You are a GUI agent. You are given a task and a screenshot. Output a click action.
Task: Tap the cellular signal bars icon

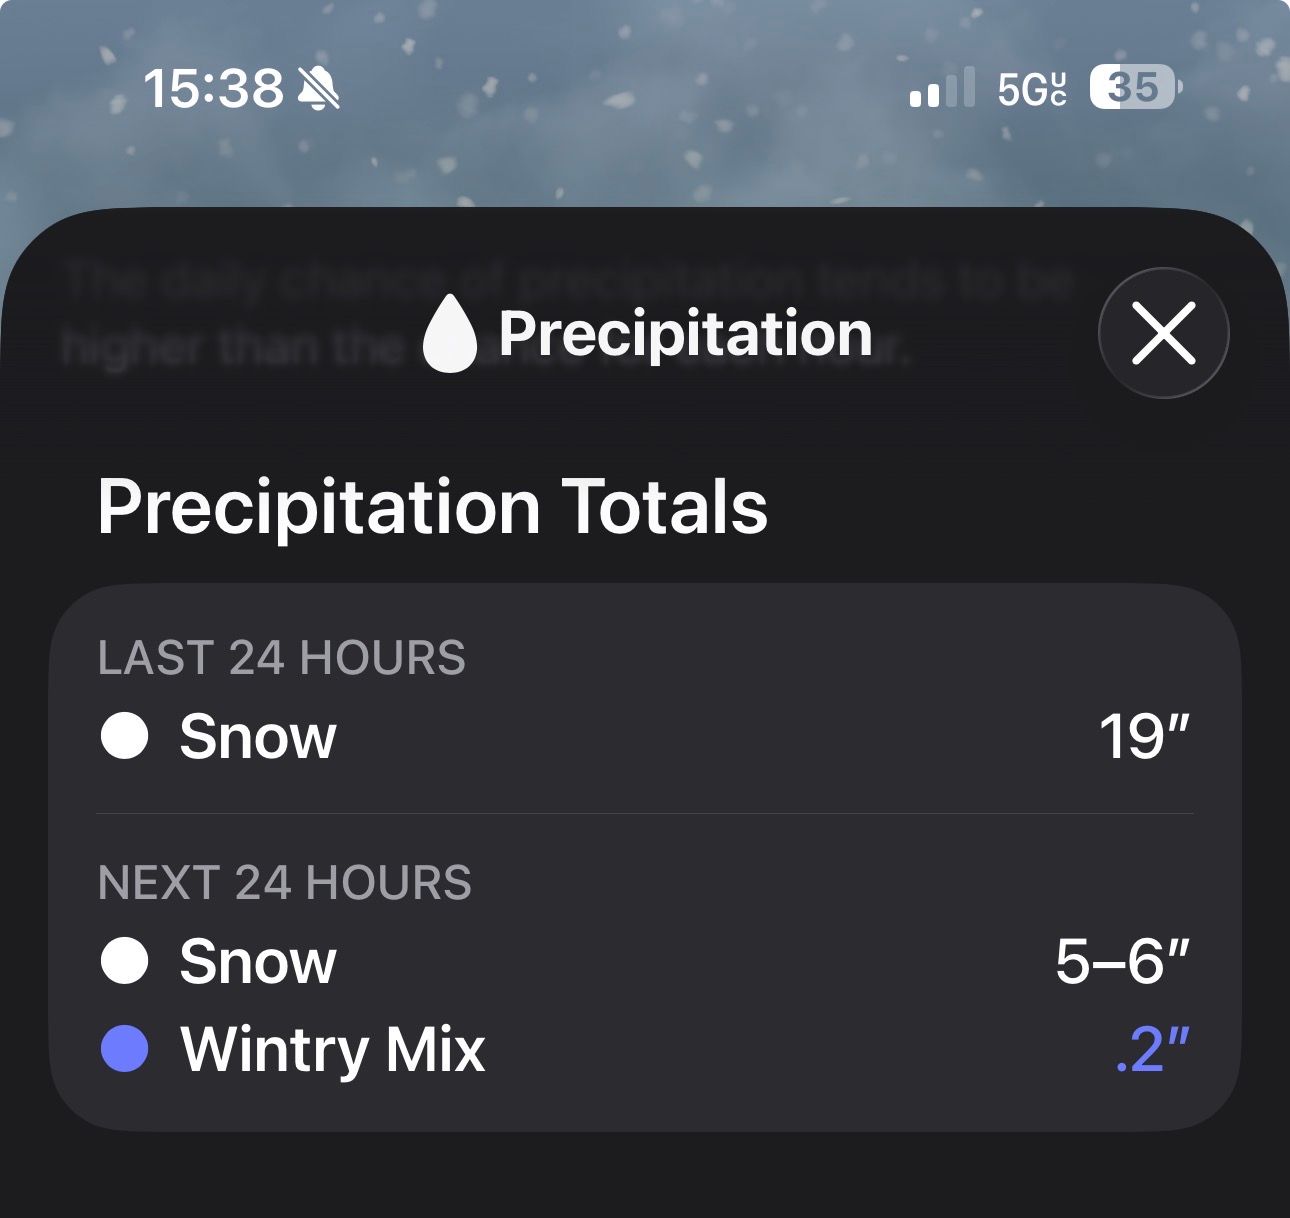(941, 88)
